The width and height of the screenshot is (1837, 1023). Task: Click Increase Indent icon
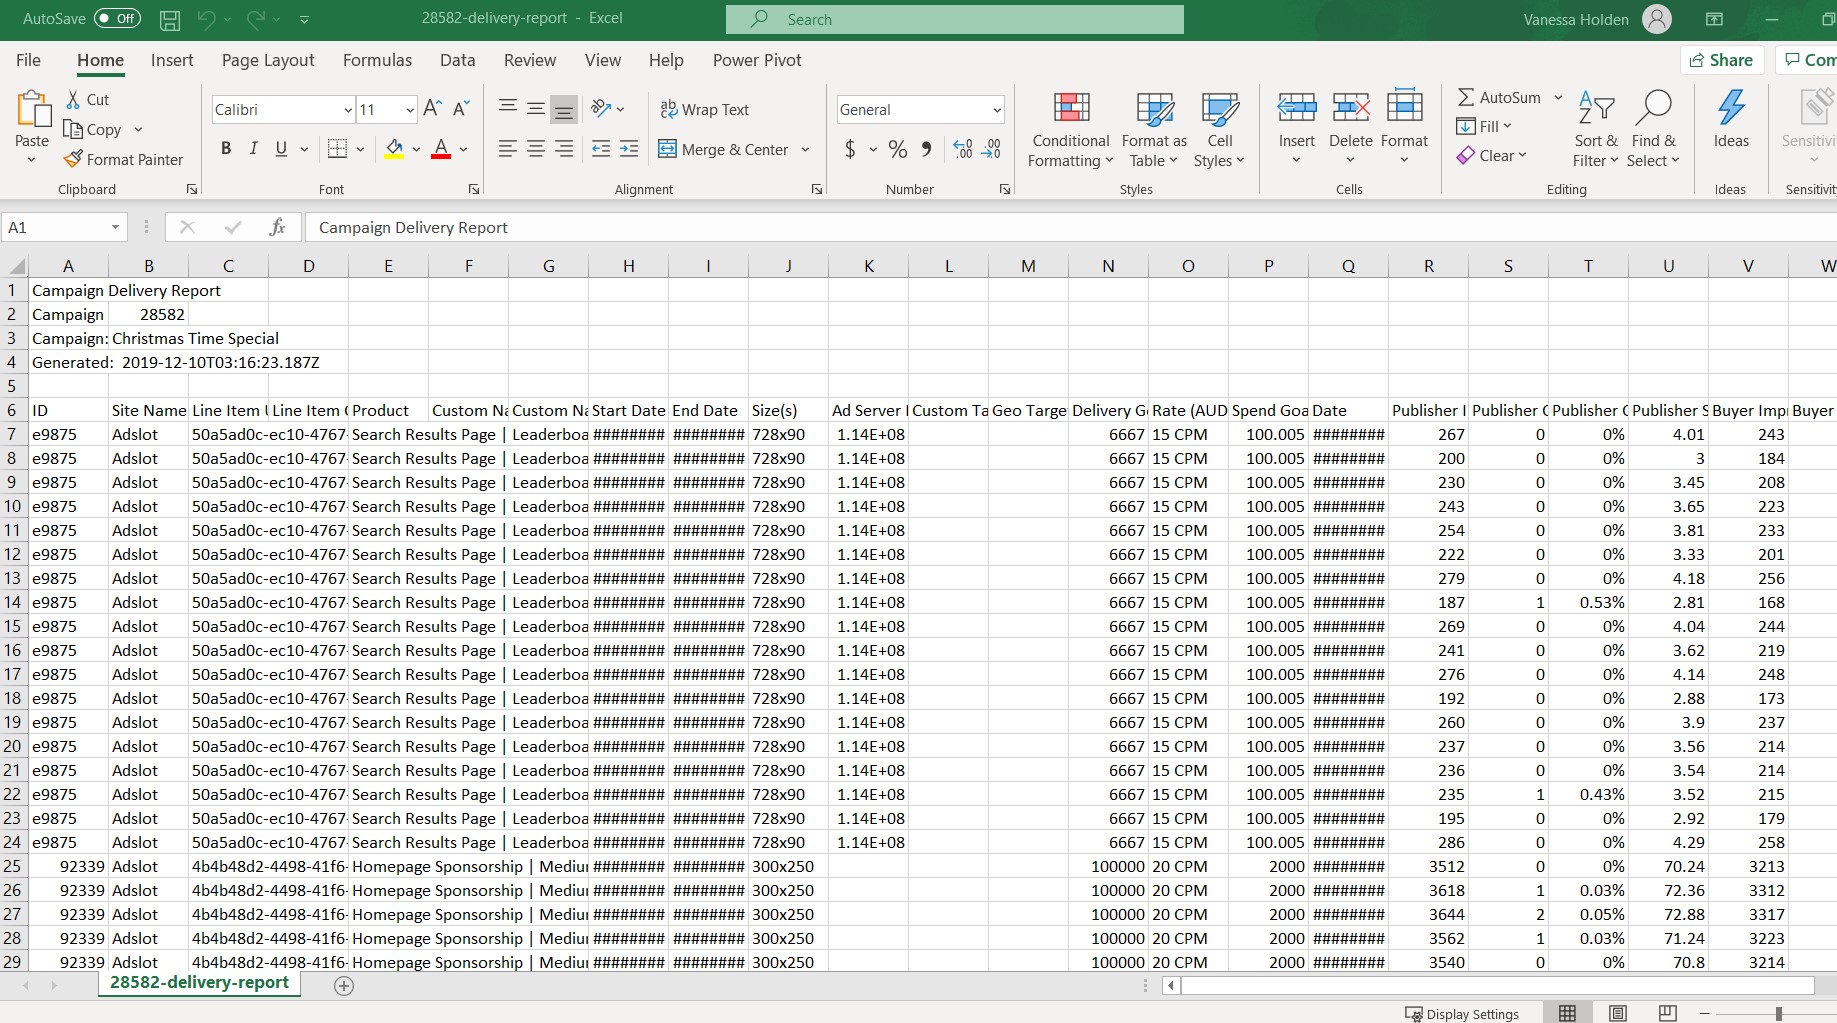[629, 149]
